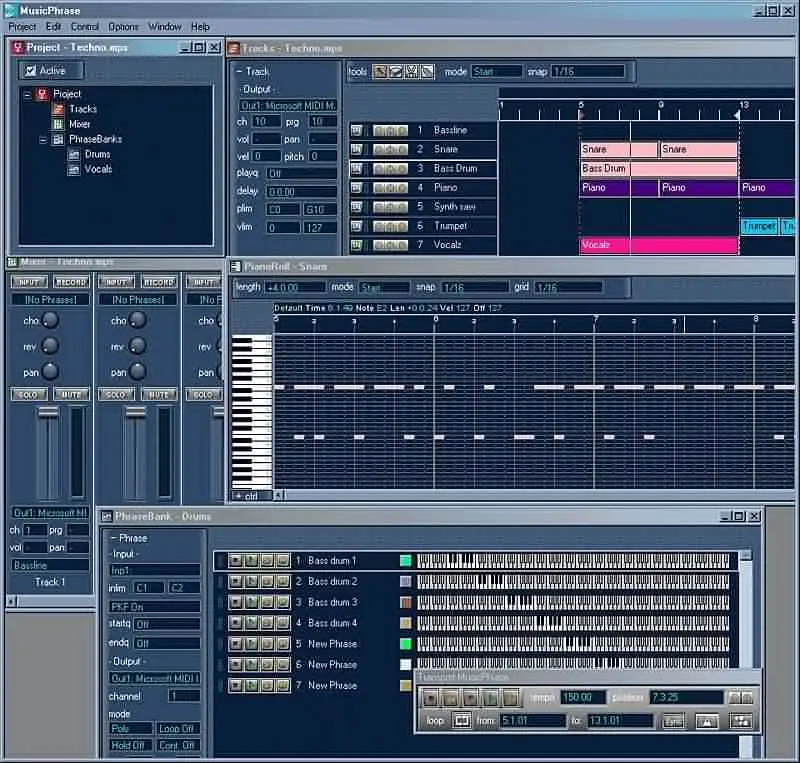Click the tempo 150.00 field
The height and width of the screenshot is (763, 800).
pyautogui.click(x=583, y=697)
